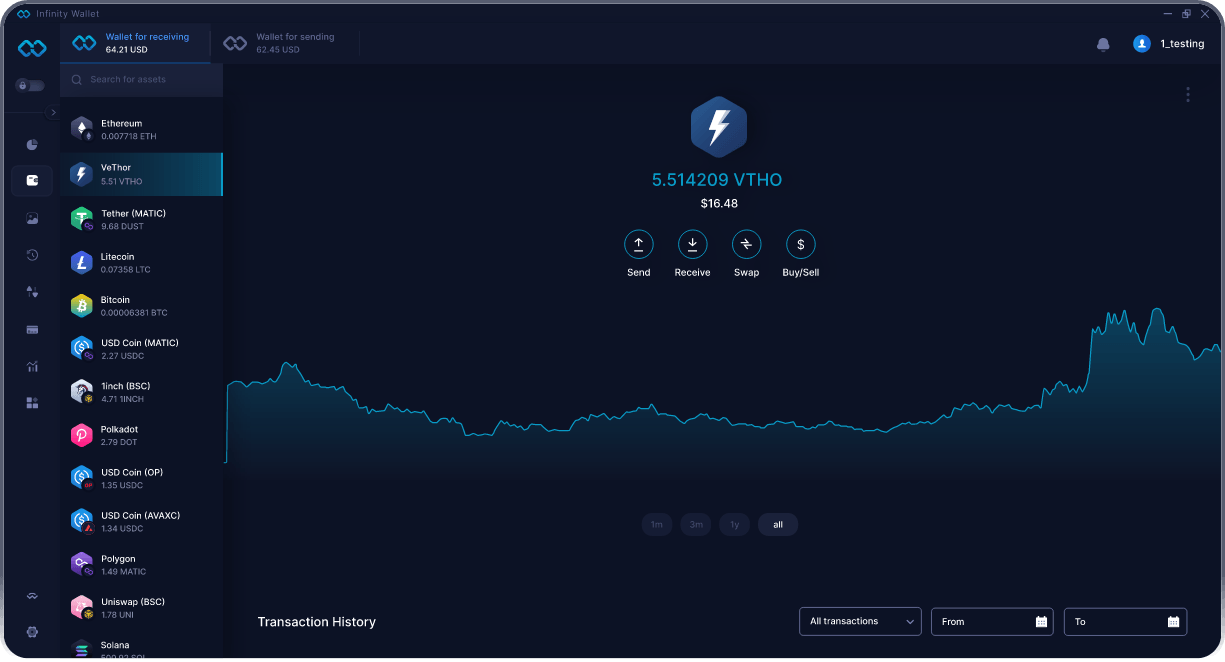Screen dimensions: 1225x662
Task: Click the Buy/Sell dollar icon
Action: [x=801, y=244]
